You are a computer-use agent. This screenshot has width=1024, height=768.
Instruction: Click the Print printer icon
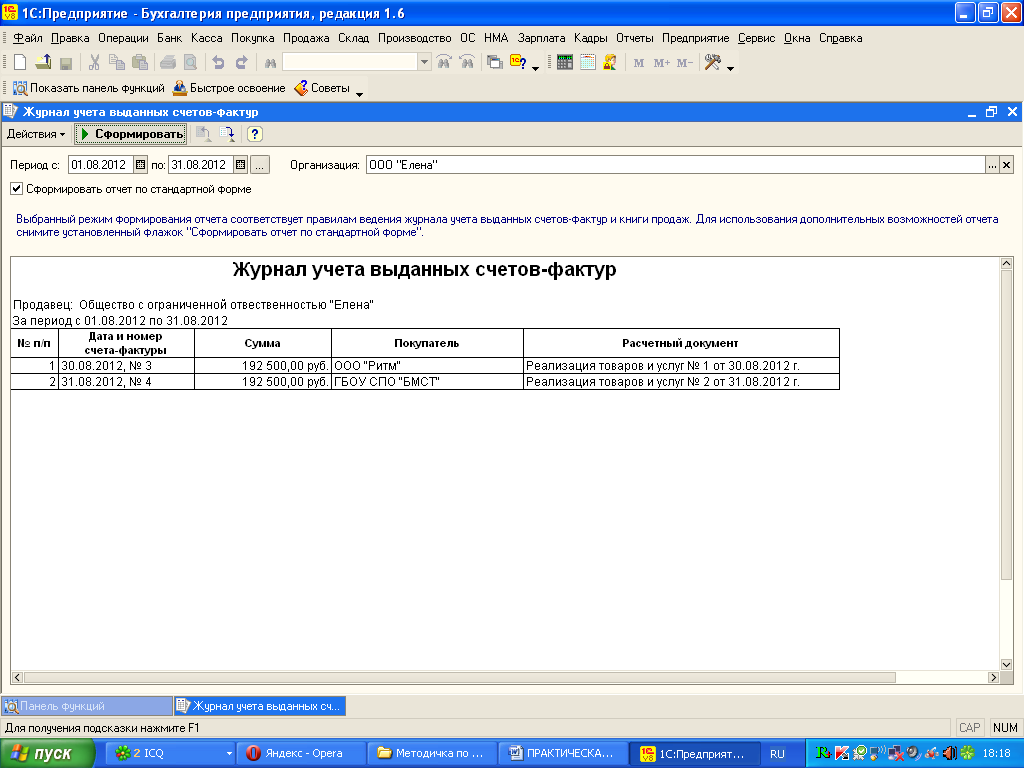point(168,63)
